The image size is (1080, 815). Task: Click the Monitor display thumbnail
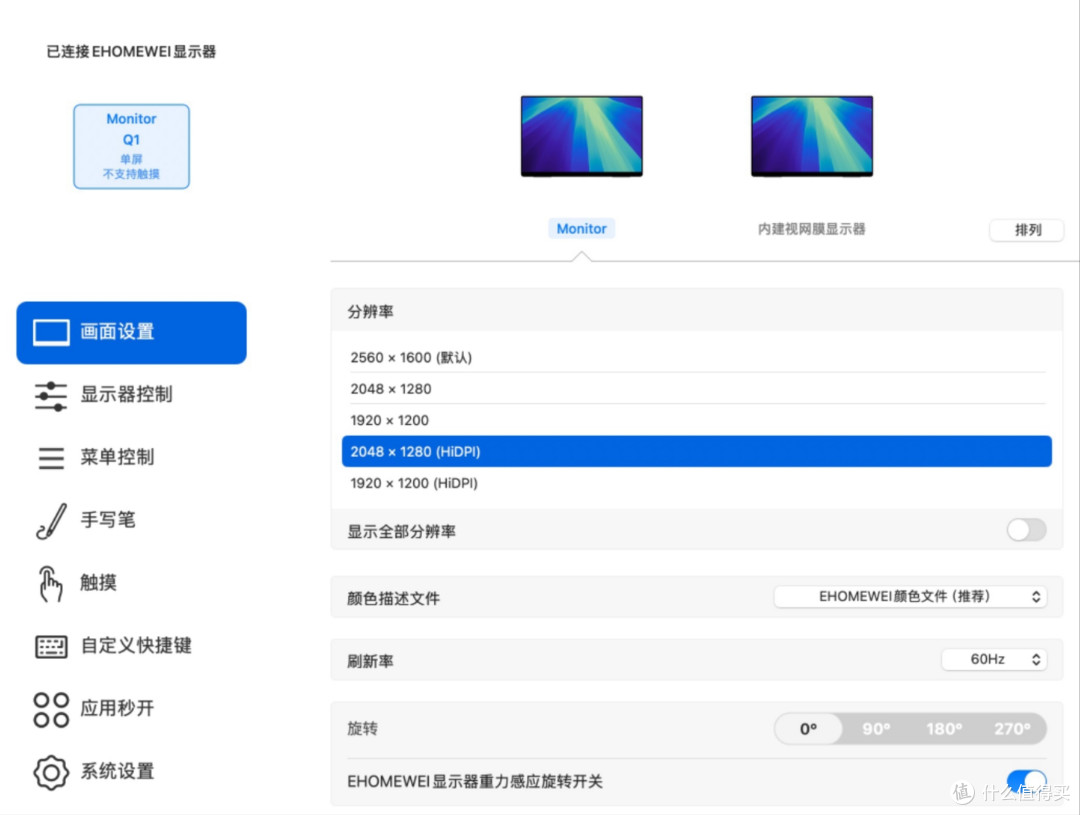tap(581, 136)
